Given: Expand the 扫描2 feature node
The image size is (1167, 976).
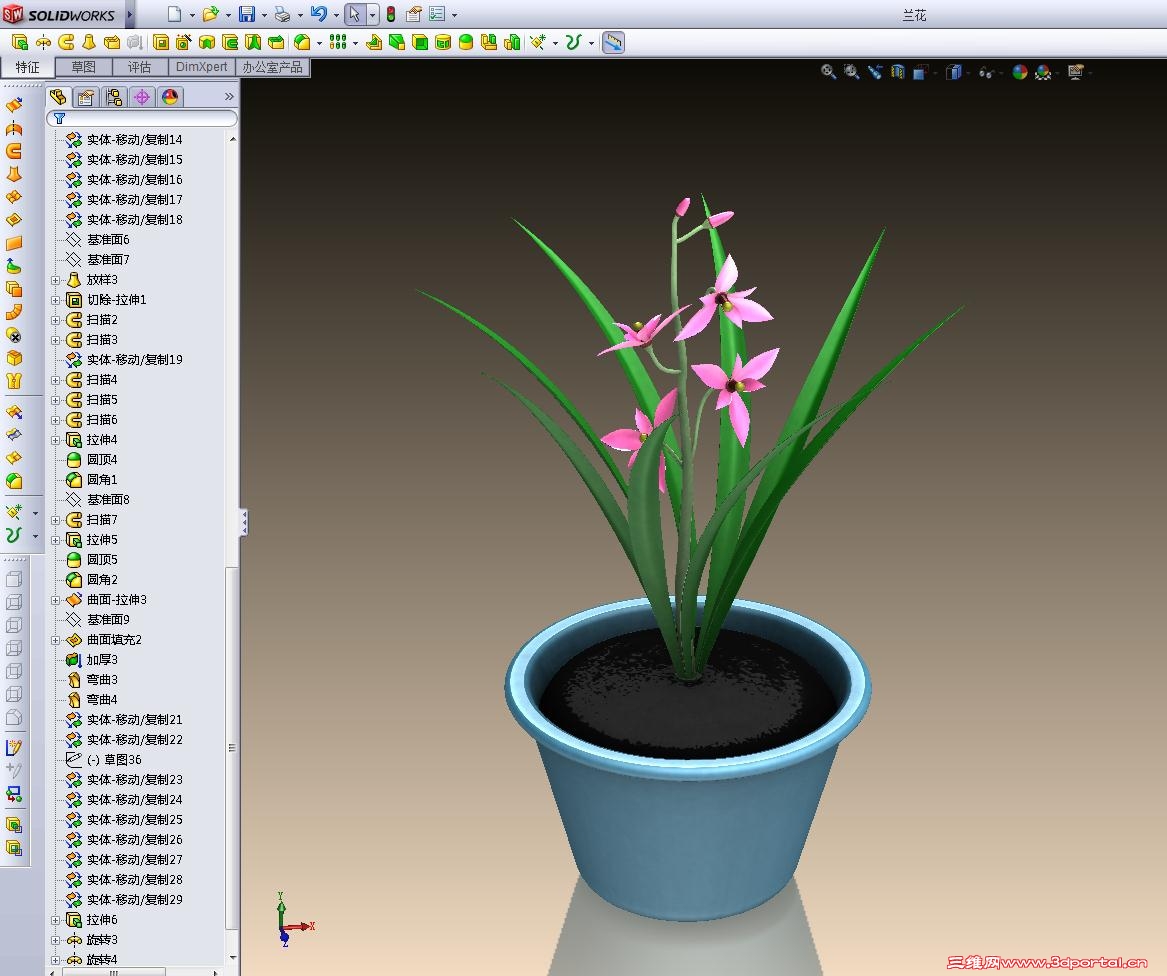Looking at the screenshot, I should click(x=56, y=320).
